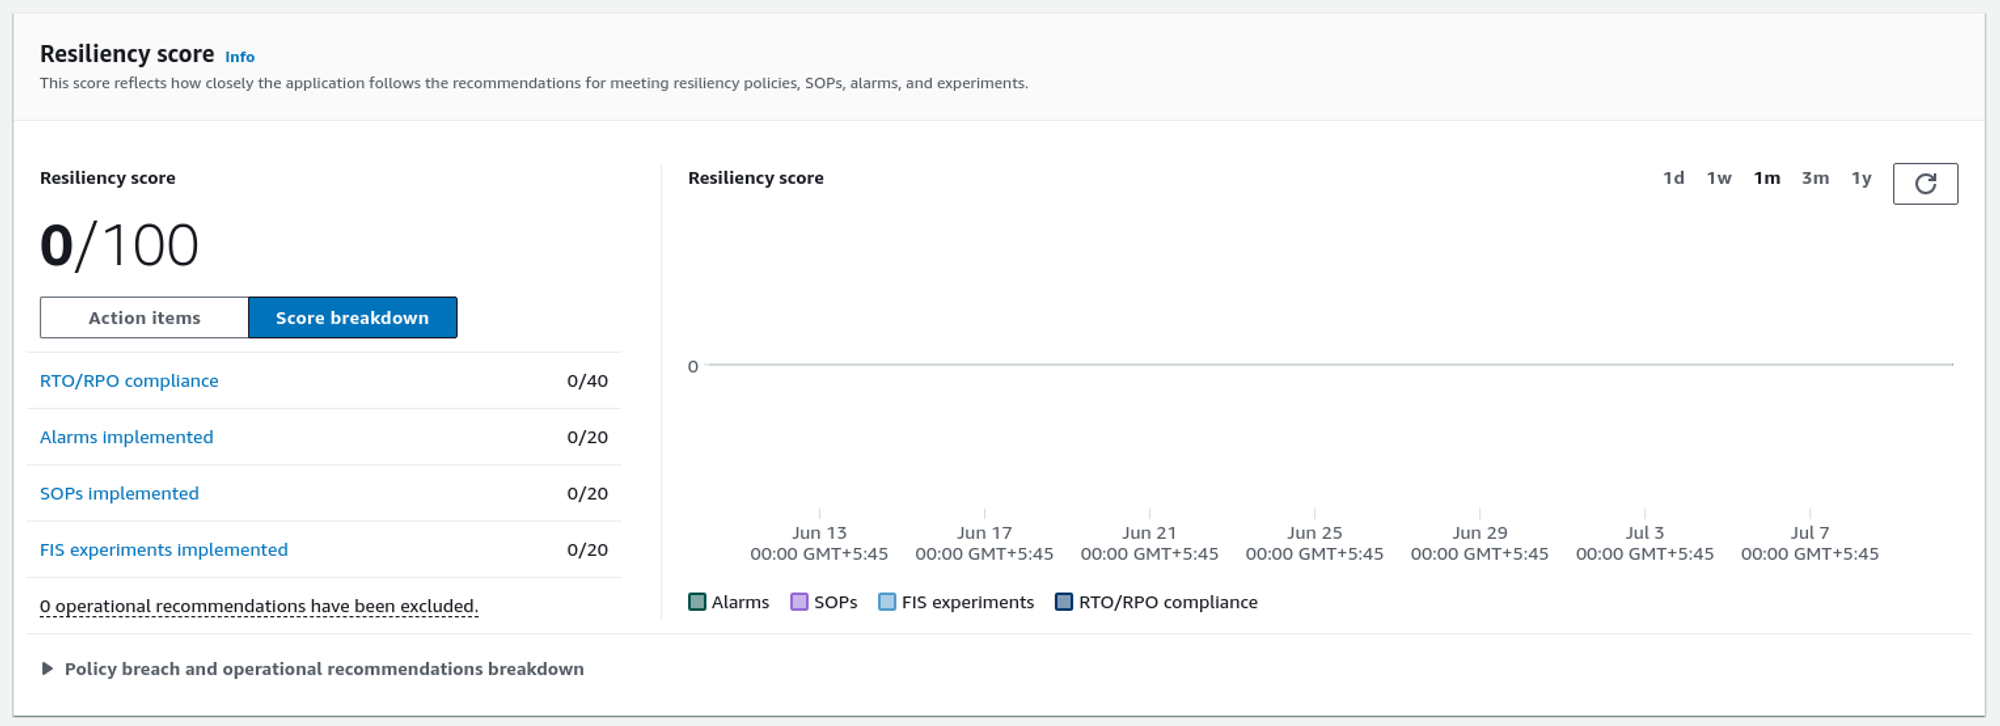Select the 1m time range option
This screenshot has width=2000, height=726.
coord(1766,178)
